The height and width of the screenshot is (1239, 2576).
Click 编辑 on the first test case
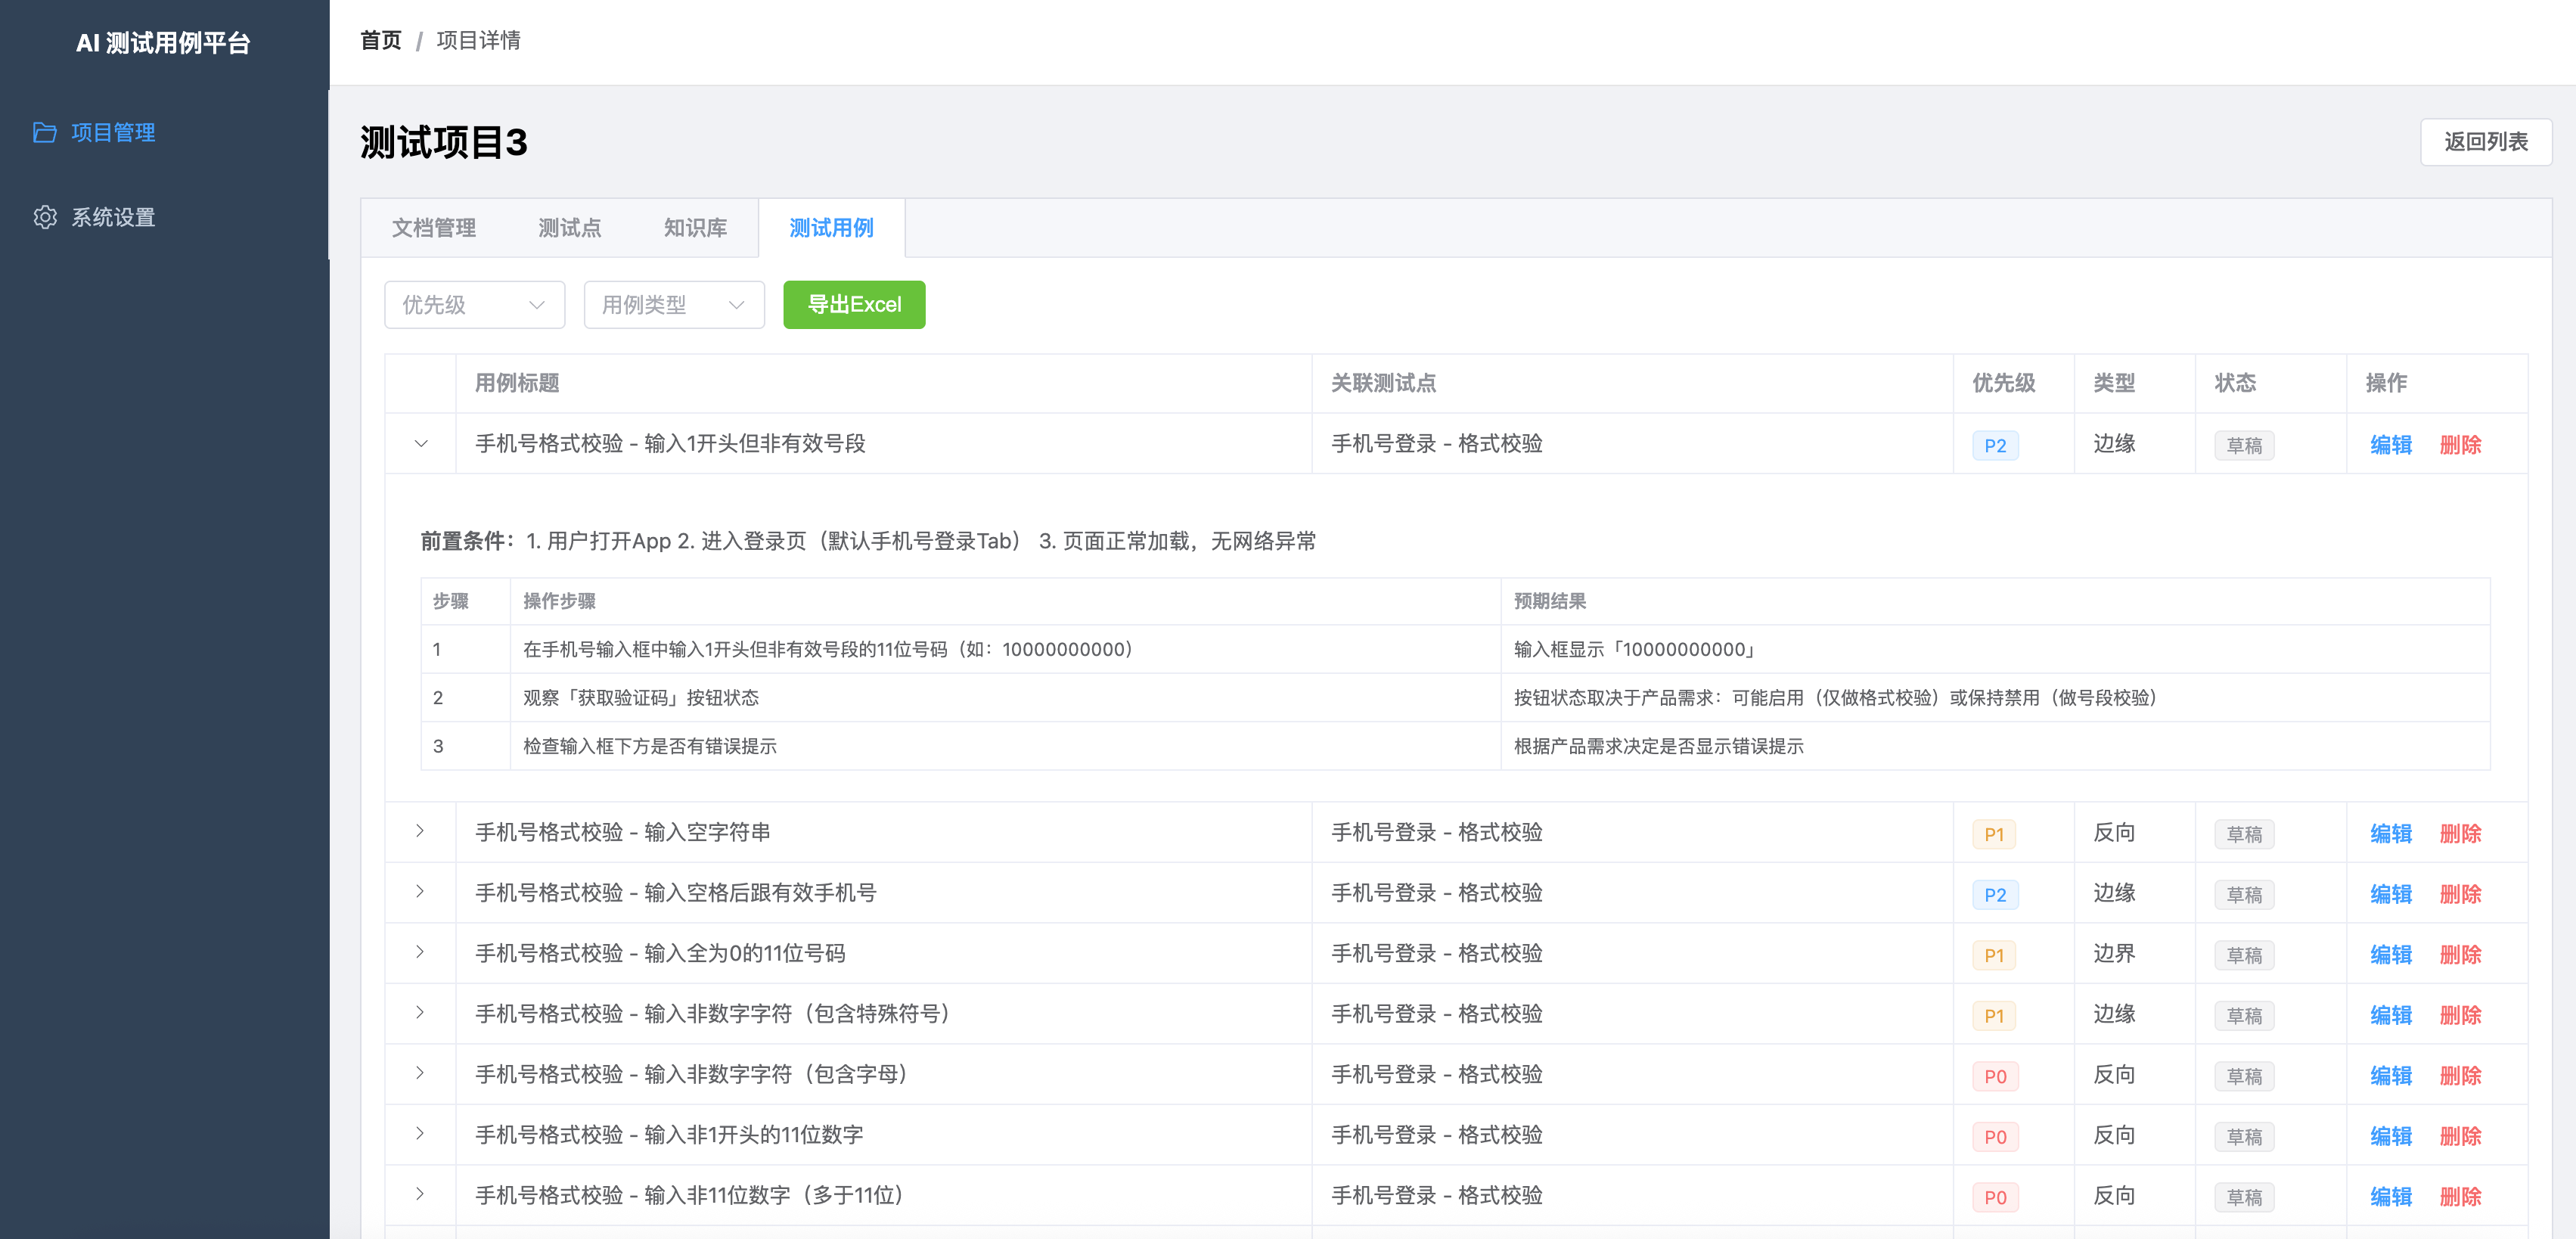pos(2390,444)
